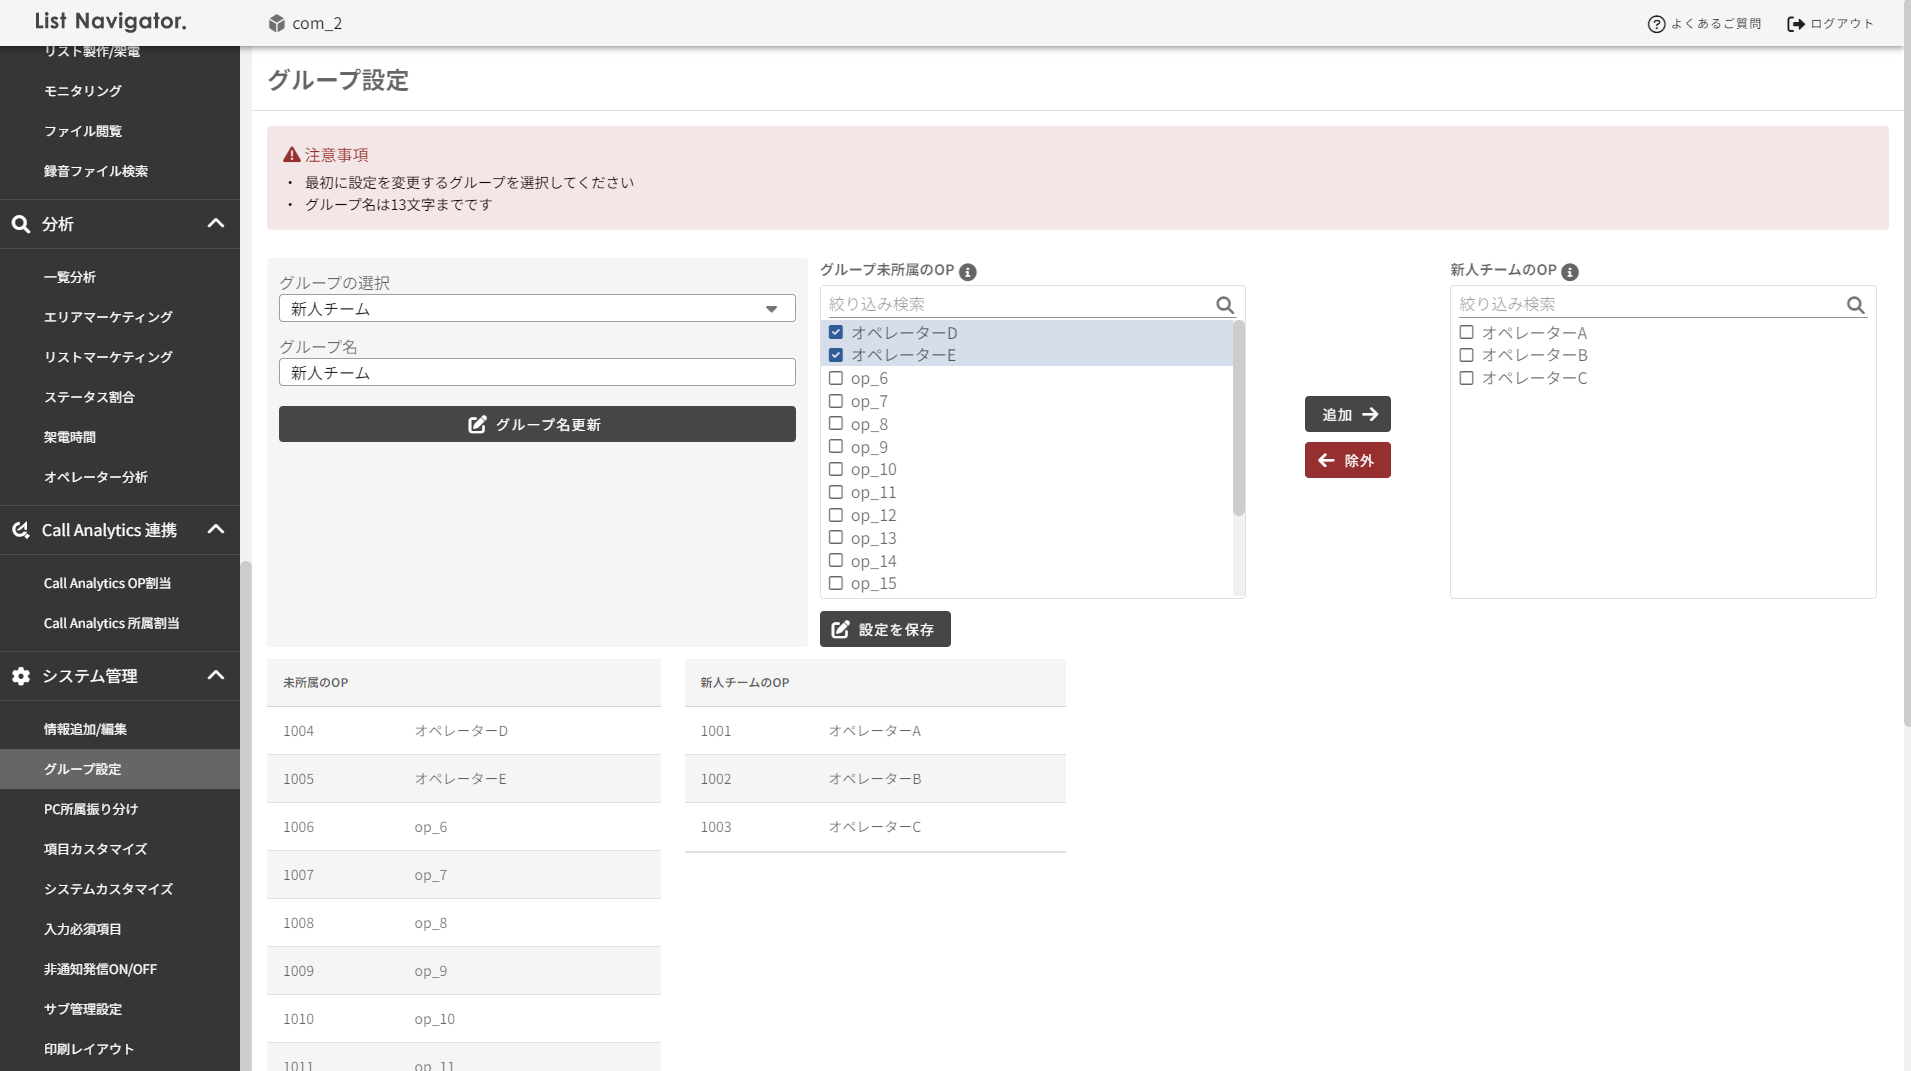This screenshot has width=1911, height=1071.
Task: Check the op_10 checkbox
Action: coord(836,469)
